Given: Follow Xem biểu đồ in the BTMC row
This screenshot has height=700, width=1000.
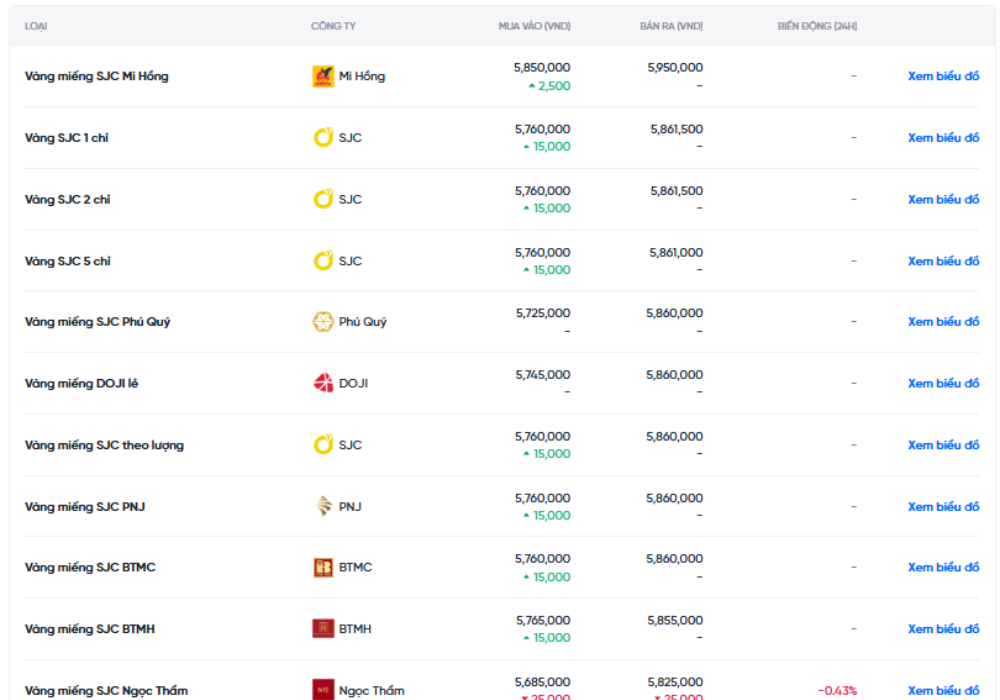Looking at the screenshot, I should click(943, 567).
